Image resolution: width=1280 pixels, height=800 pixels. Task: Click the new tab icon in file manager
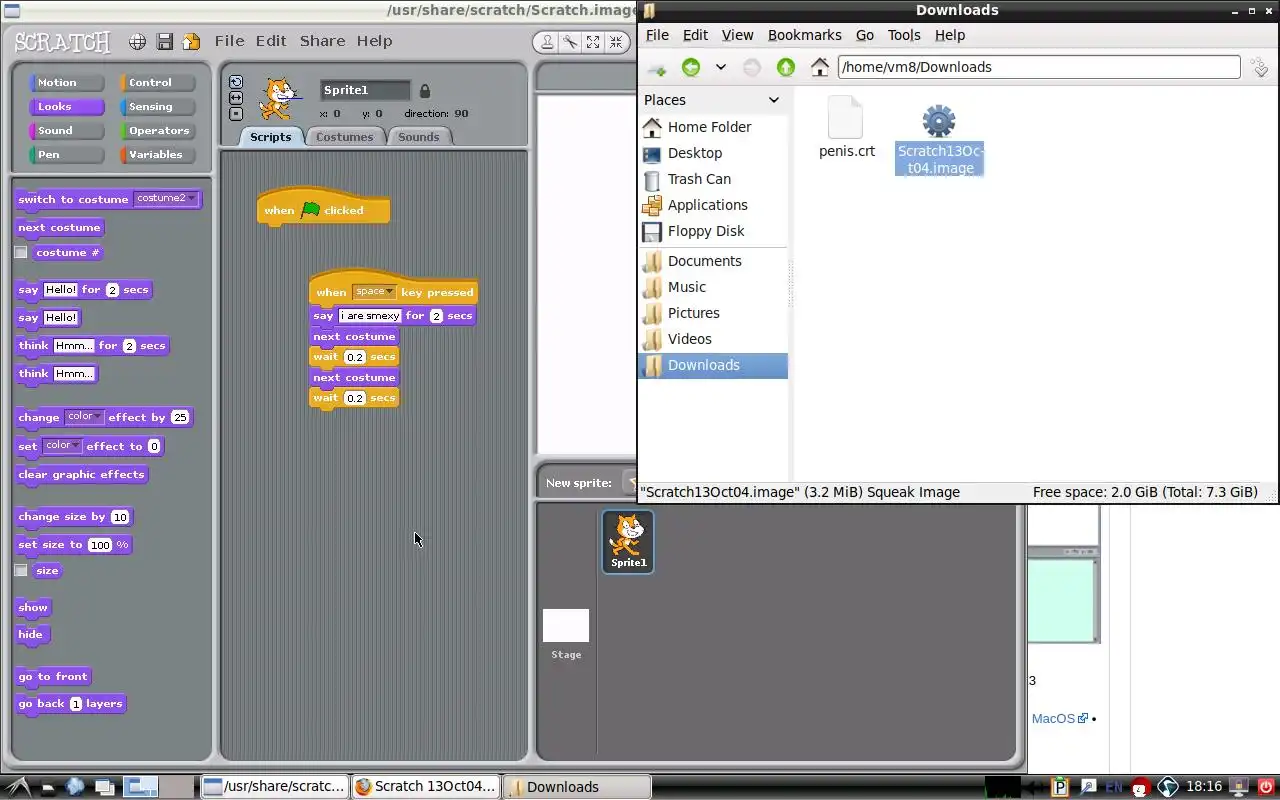657,68
